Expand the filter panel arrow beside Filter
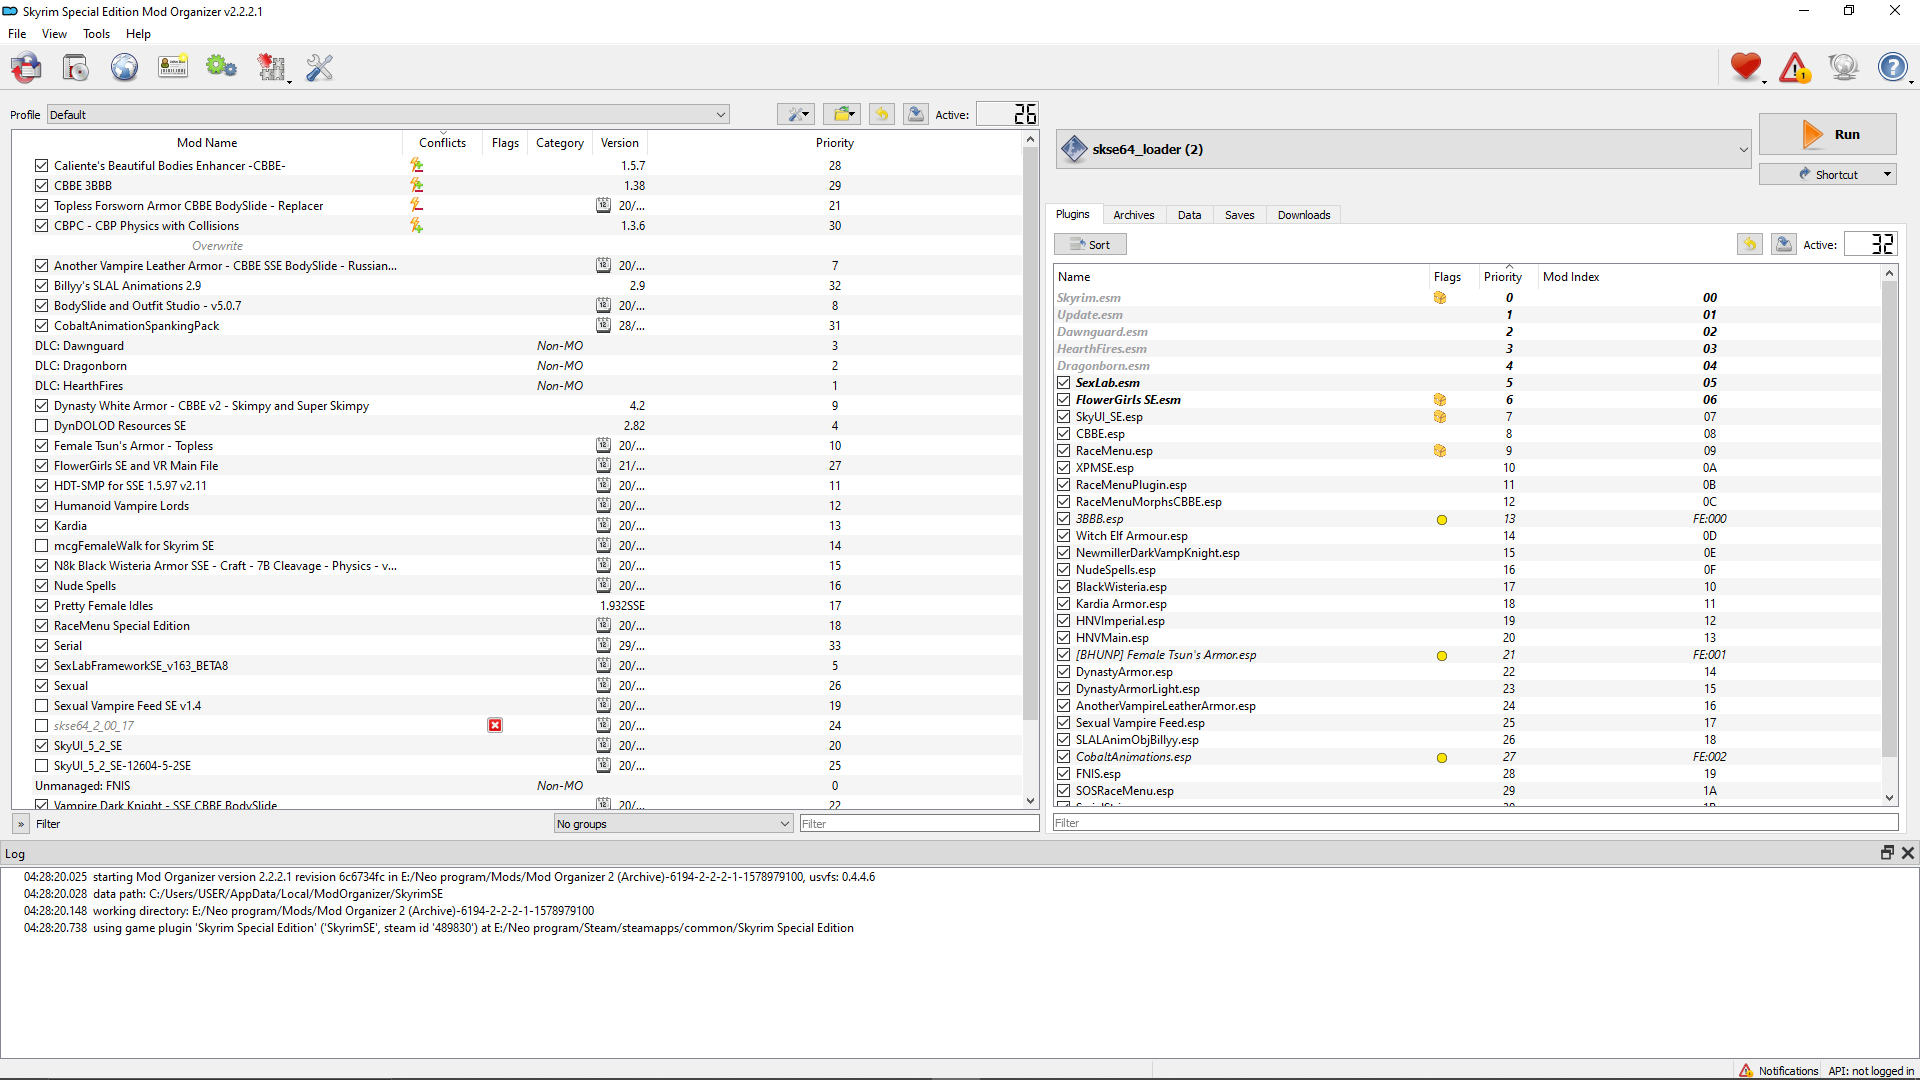This screenshot has width=1920, height=1080. (x=21, y=824)
